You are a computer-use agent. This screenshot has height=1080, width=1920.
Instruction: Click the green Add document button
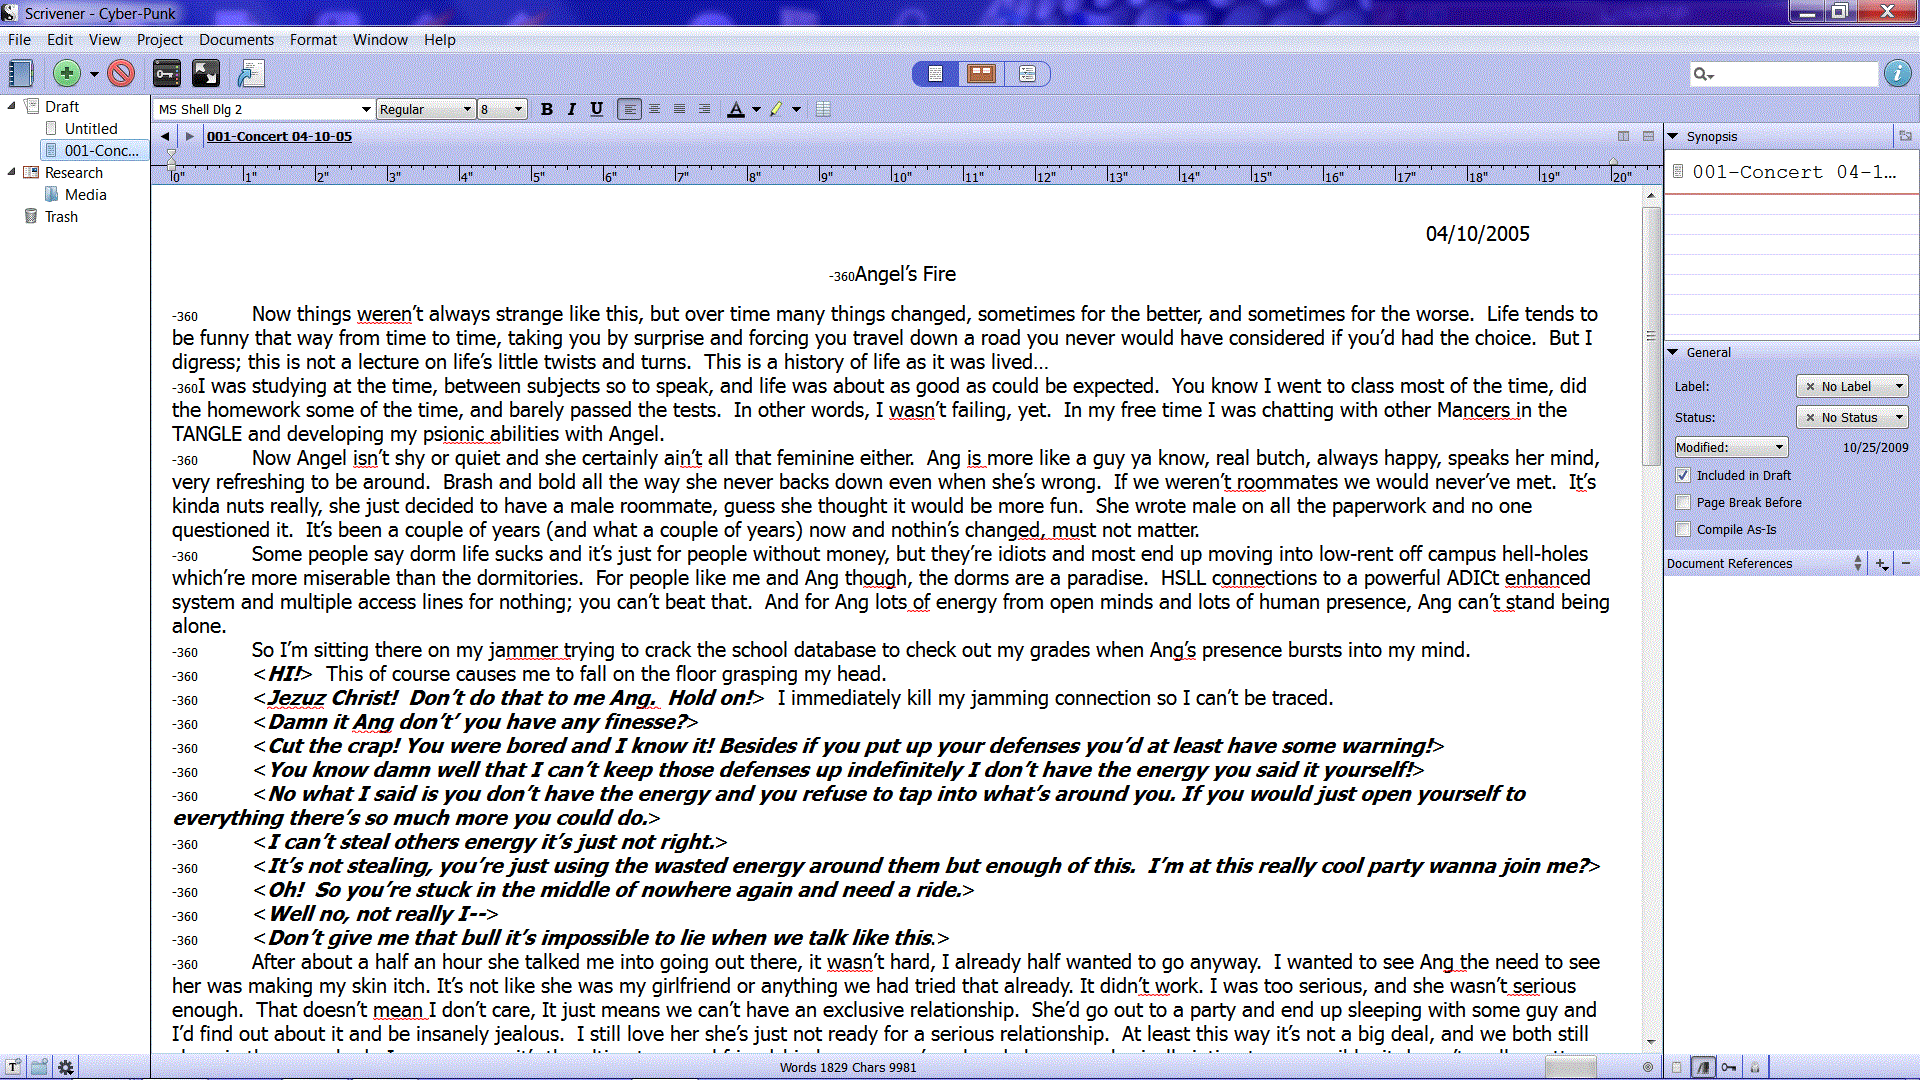coord(67,73)
